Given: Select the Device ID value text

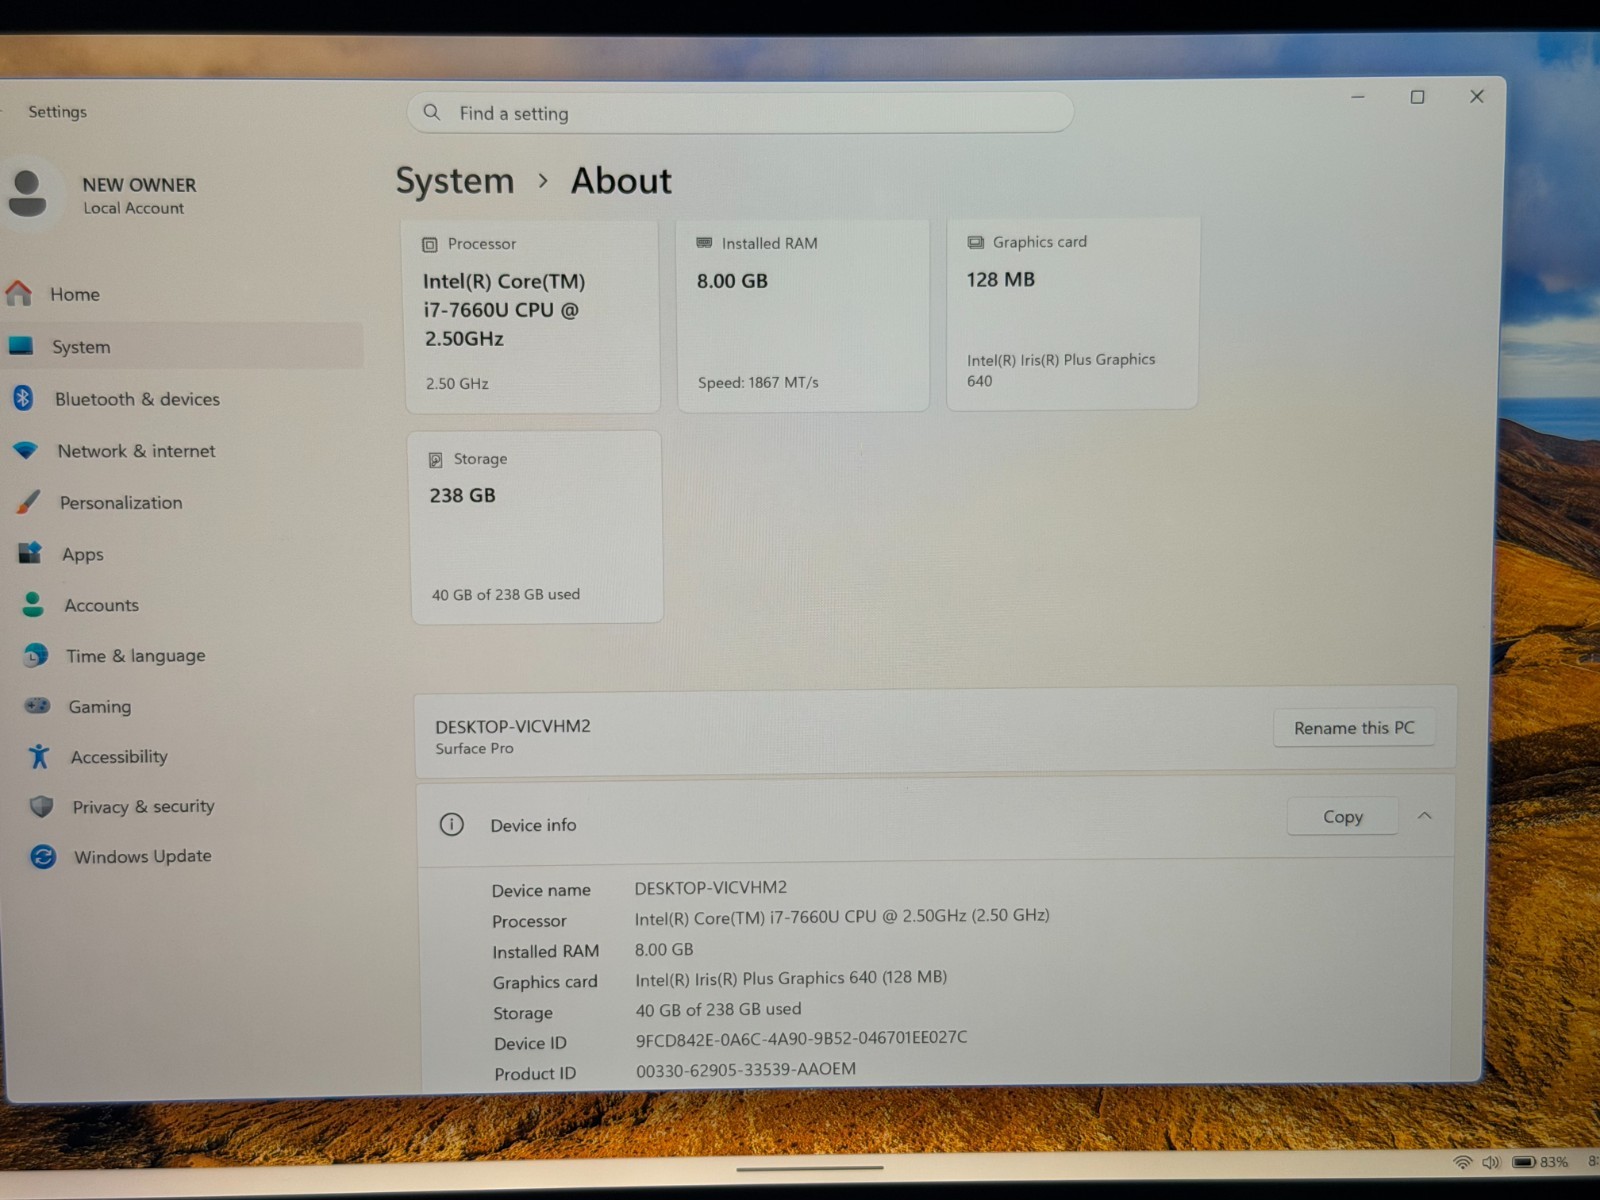Looking at the screenshot, I should click(x=801, y=1038).
